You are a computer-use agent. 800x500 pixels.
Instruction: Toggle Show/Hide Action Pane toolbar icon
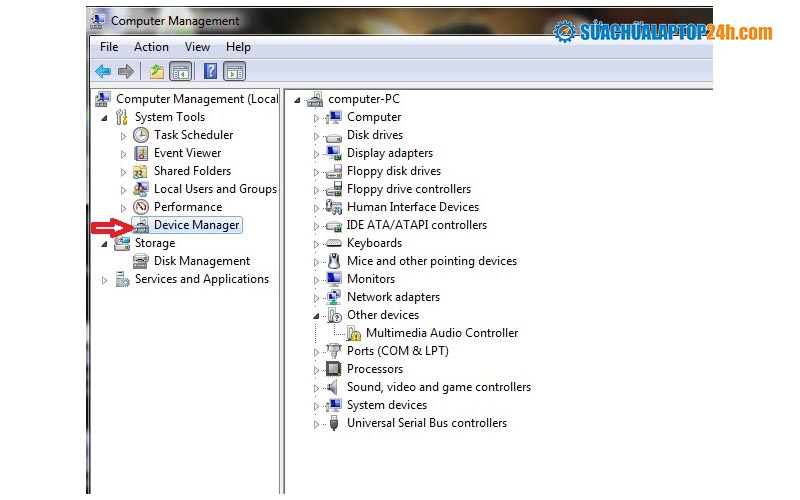click(x=235, y=71)
